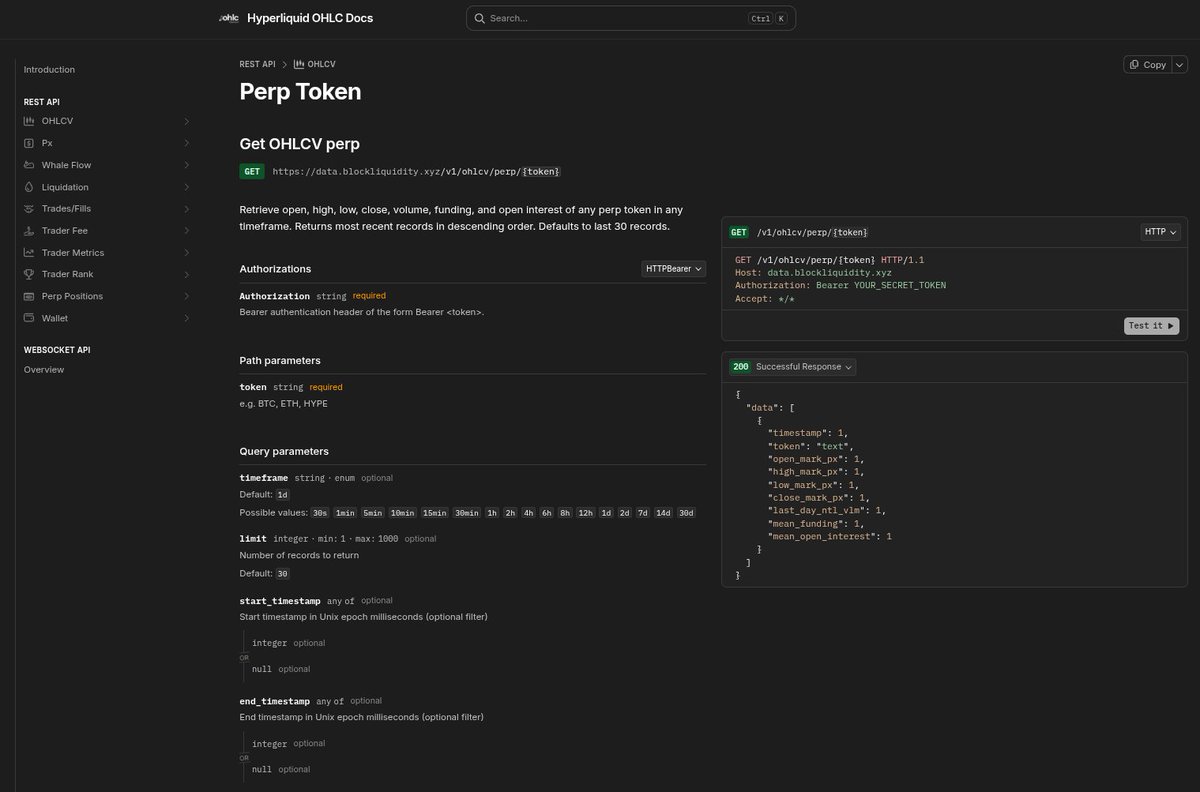Image resolution: width=1200 pixels, height=792 pixels.
Task: Click the 15min timeframe value
Action: coord(435,513)
